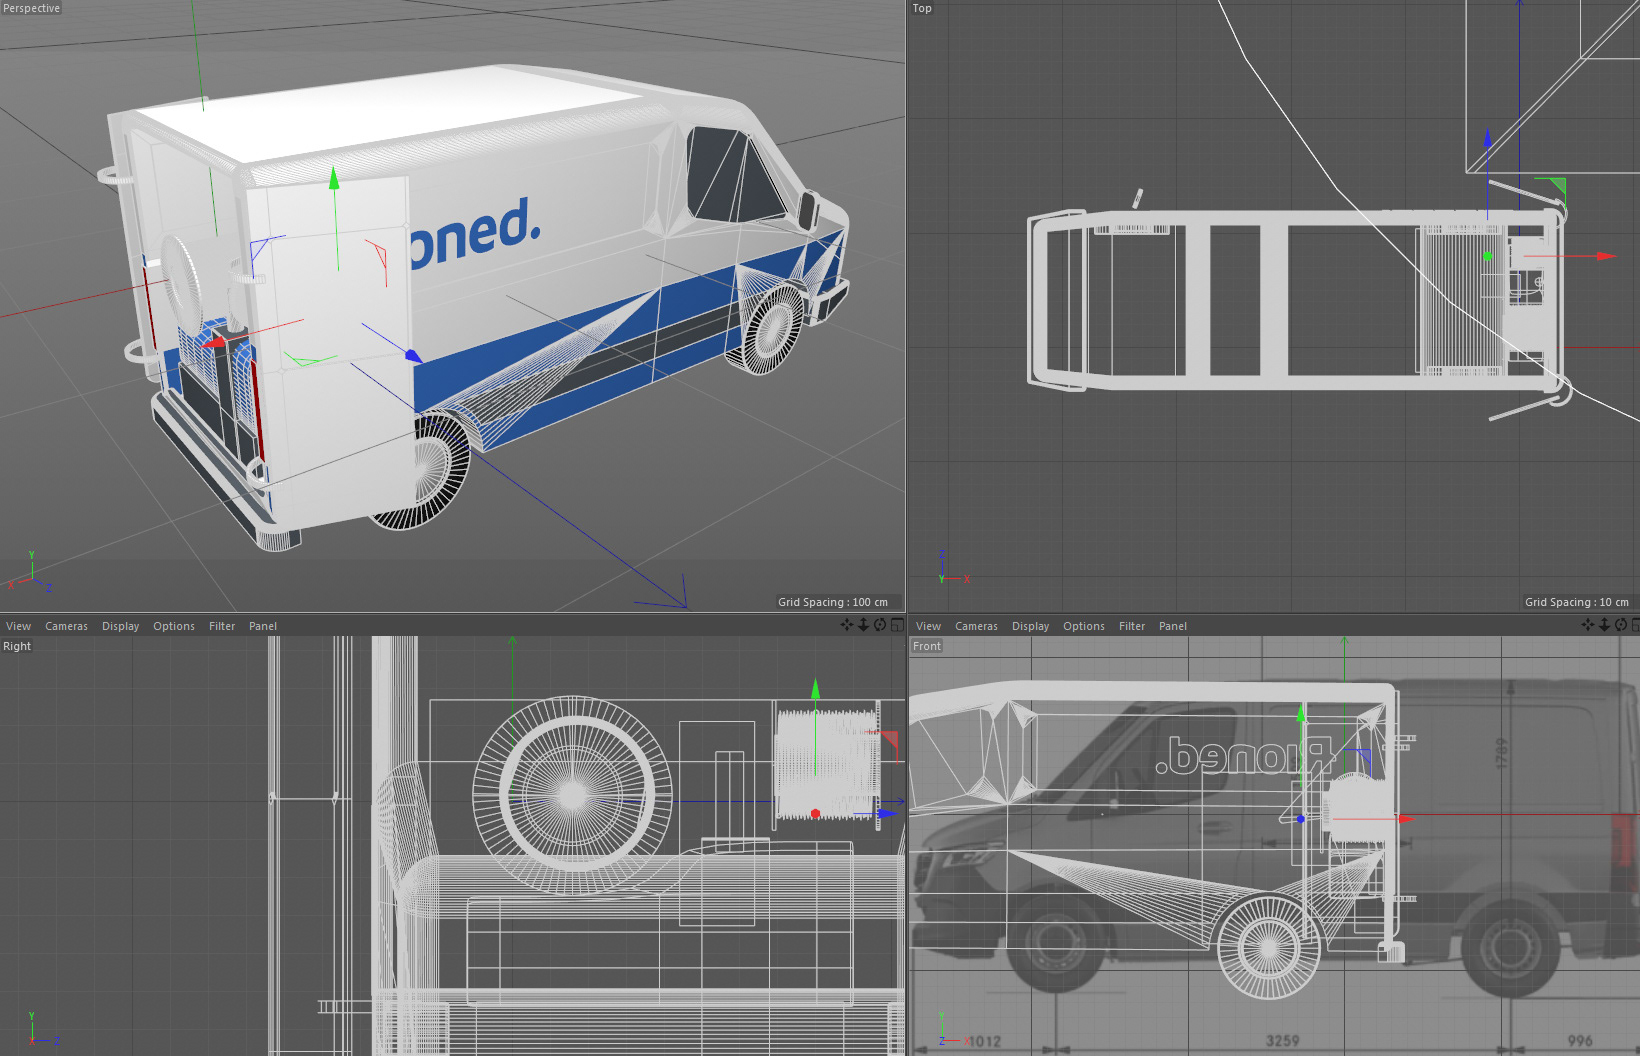1640x1056 pixels.
Task: Click the zoom camera icon in Right viewport
Action: coord(864,625)
